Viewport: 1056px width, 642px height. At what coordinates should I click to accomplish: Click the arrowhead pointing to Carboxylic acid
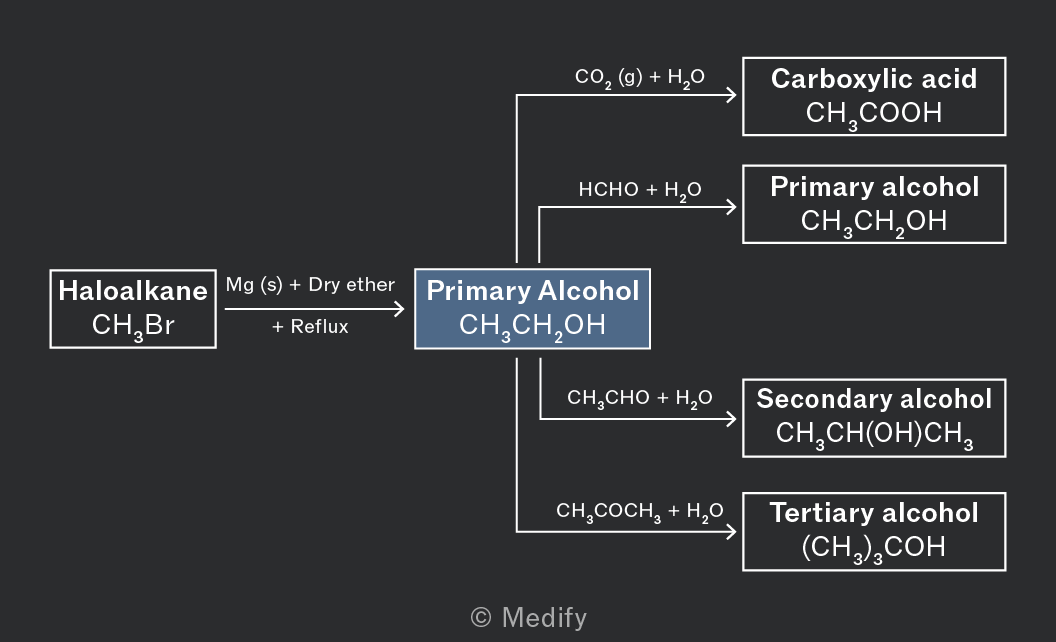(731, 95)
